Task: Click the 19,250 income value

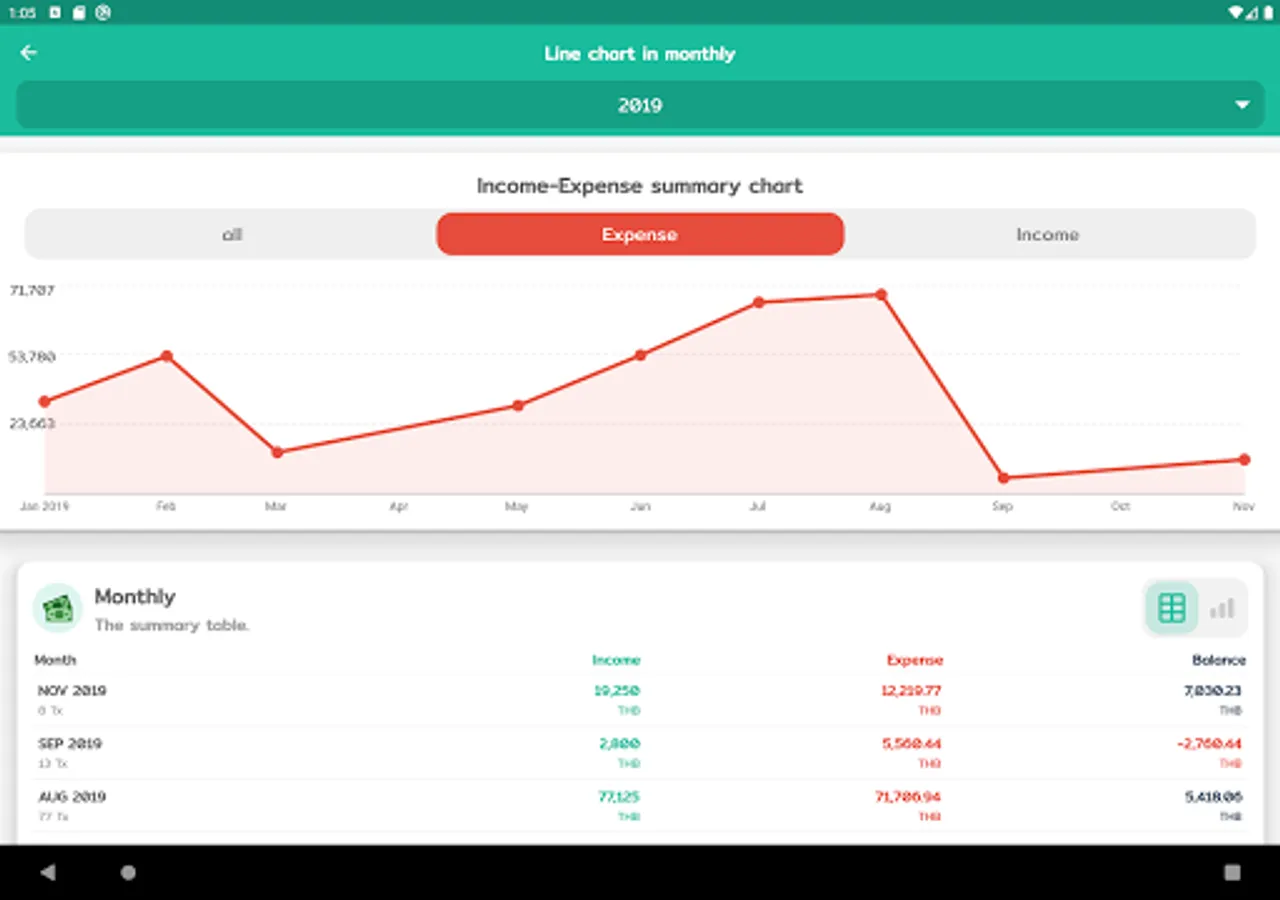Action: tap(618, 691)
